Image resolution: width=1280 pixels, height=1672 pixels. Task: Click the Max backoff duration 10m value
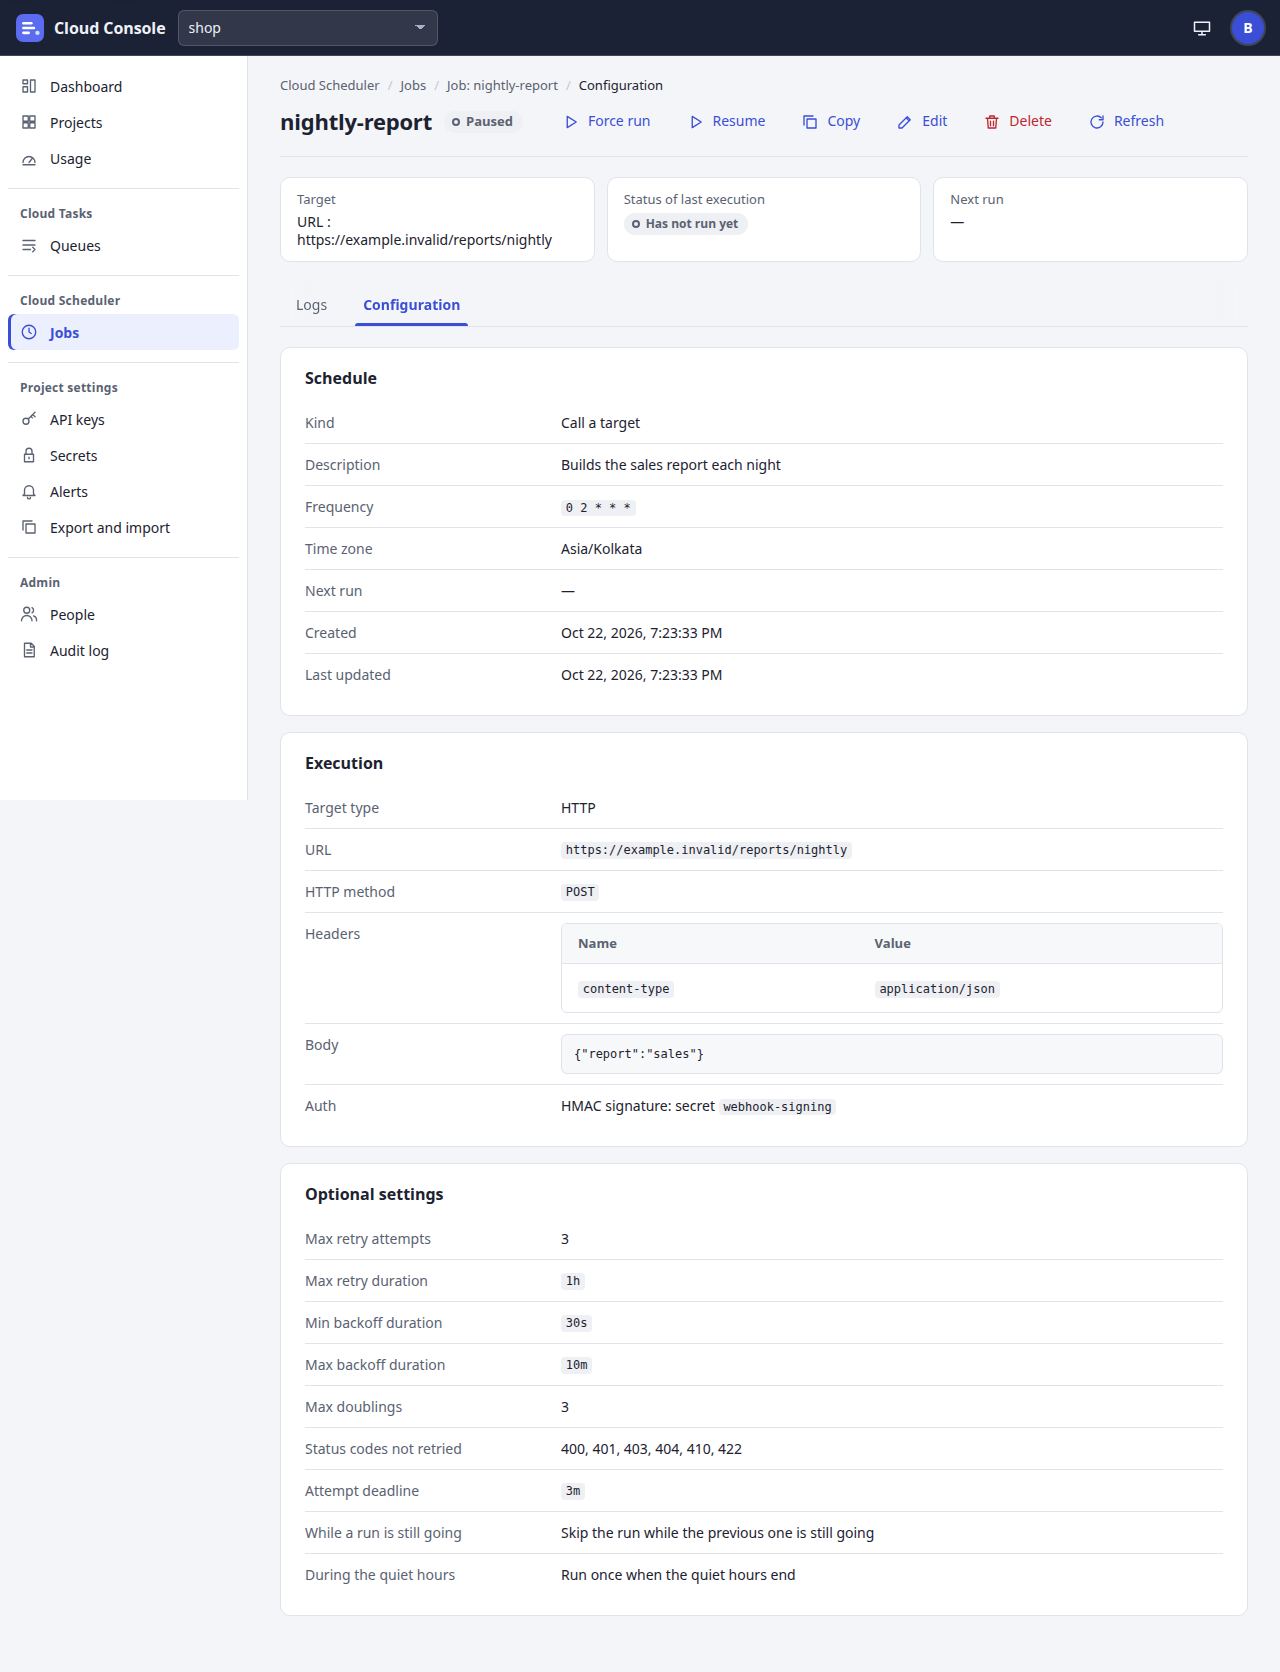(577, 1365)
